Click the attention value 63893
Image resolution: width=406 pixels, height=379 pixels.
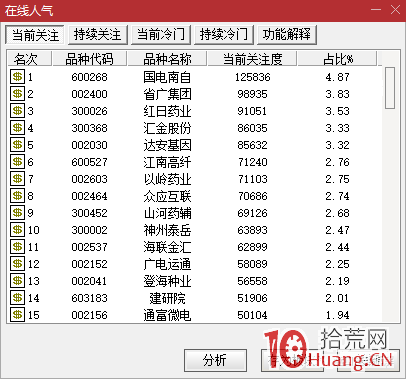coord(252,230)
